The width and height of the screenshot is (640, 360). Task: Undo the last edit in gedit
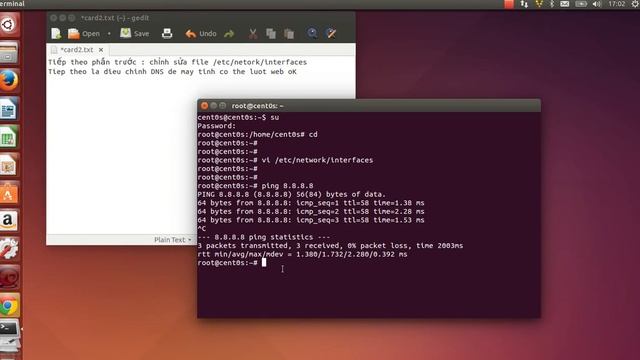coord(201,33)
